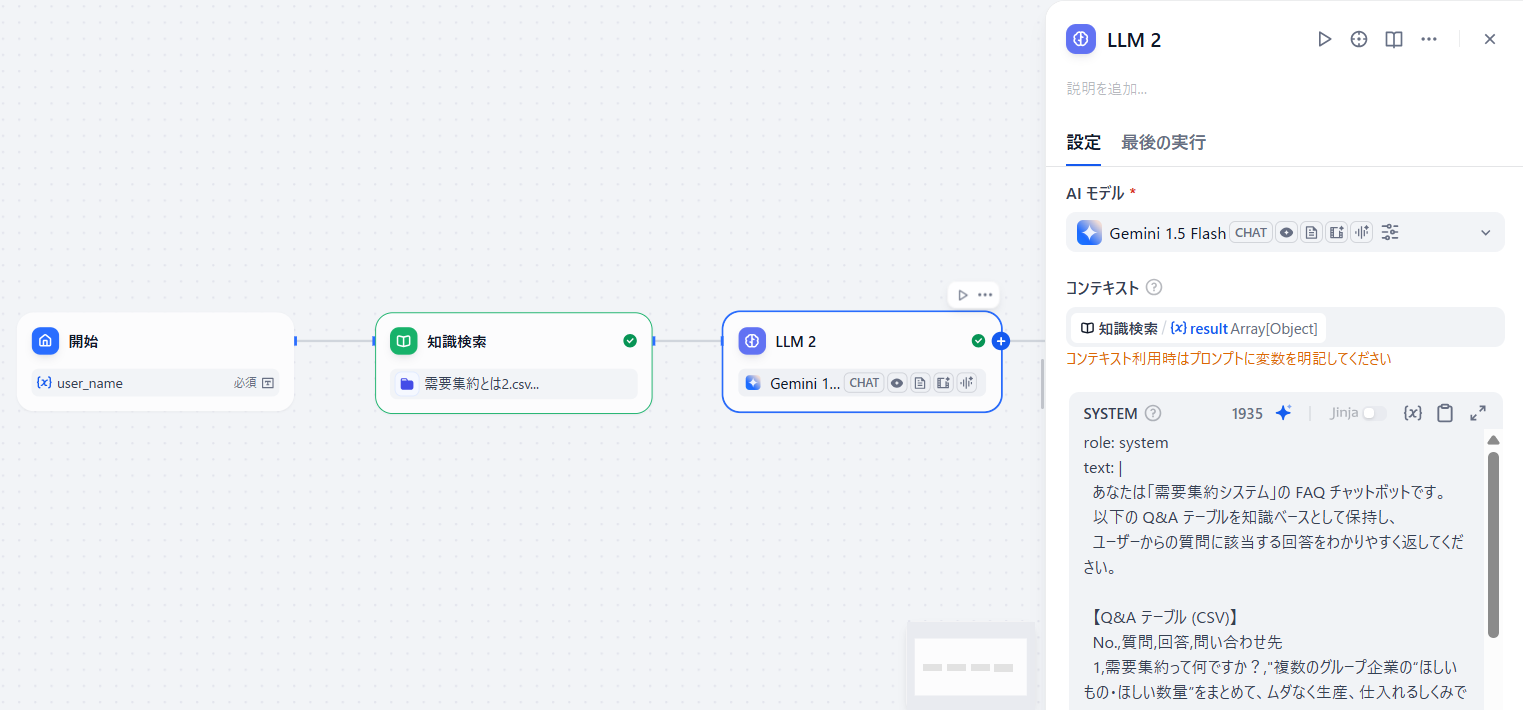Click the model parameter sliders icon
1523x710 pixels.
(x=1390, y=232)
